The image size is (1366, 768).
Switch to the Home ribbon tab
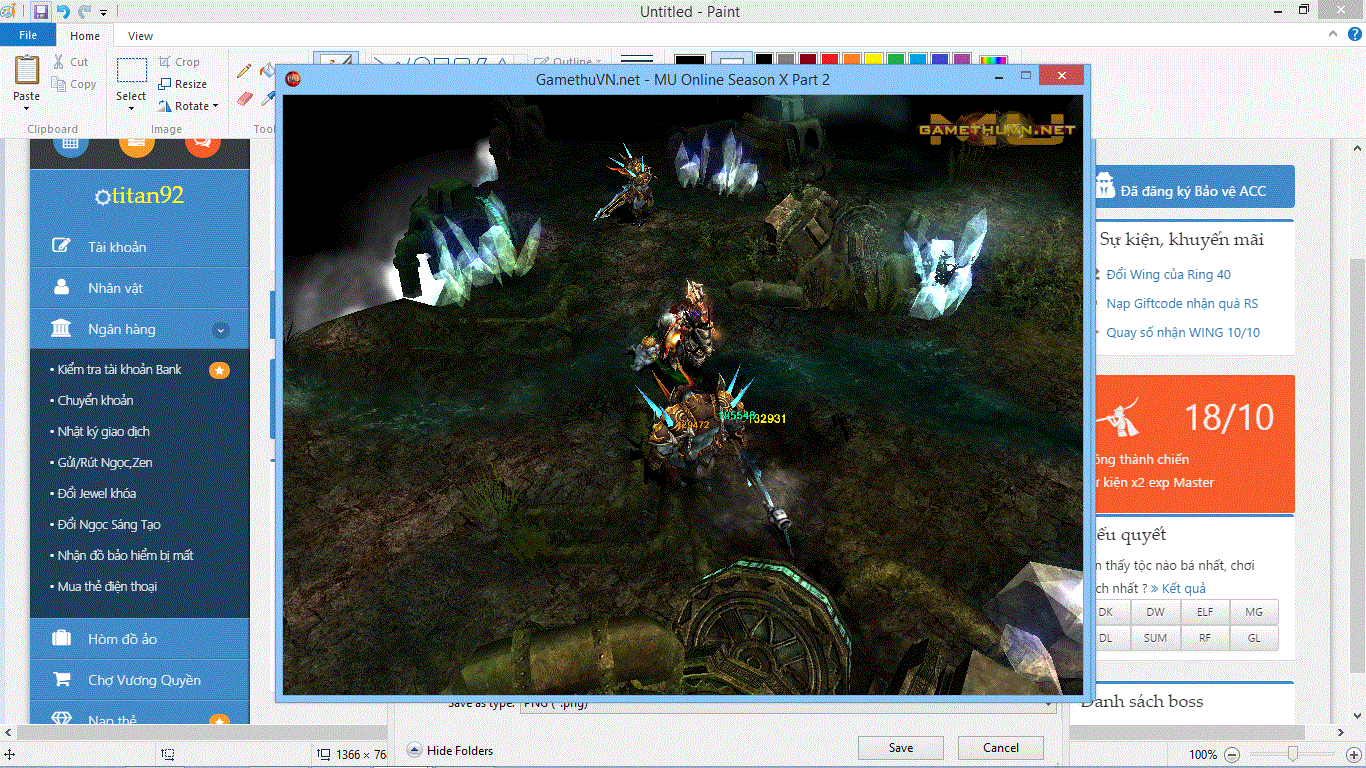(x=85, y=36)
